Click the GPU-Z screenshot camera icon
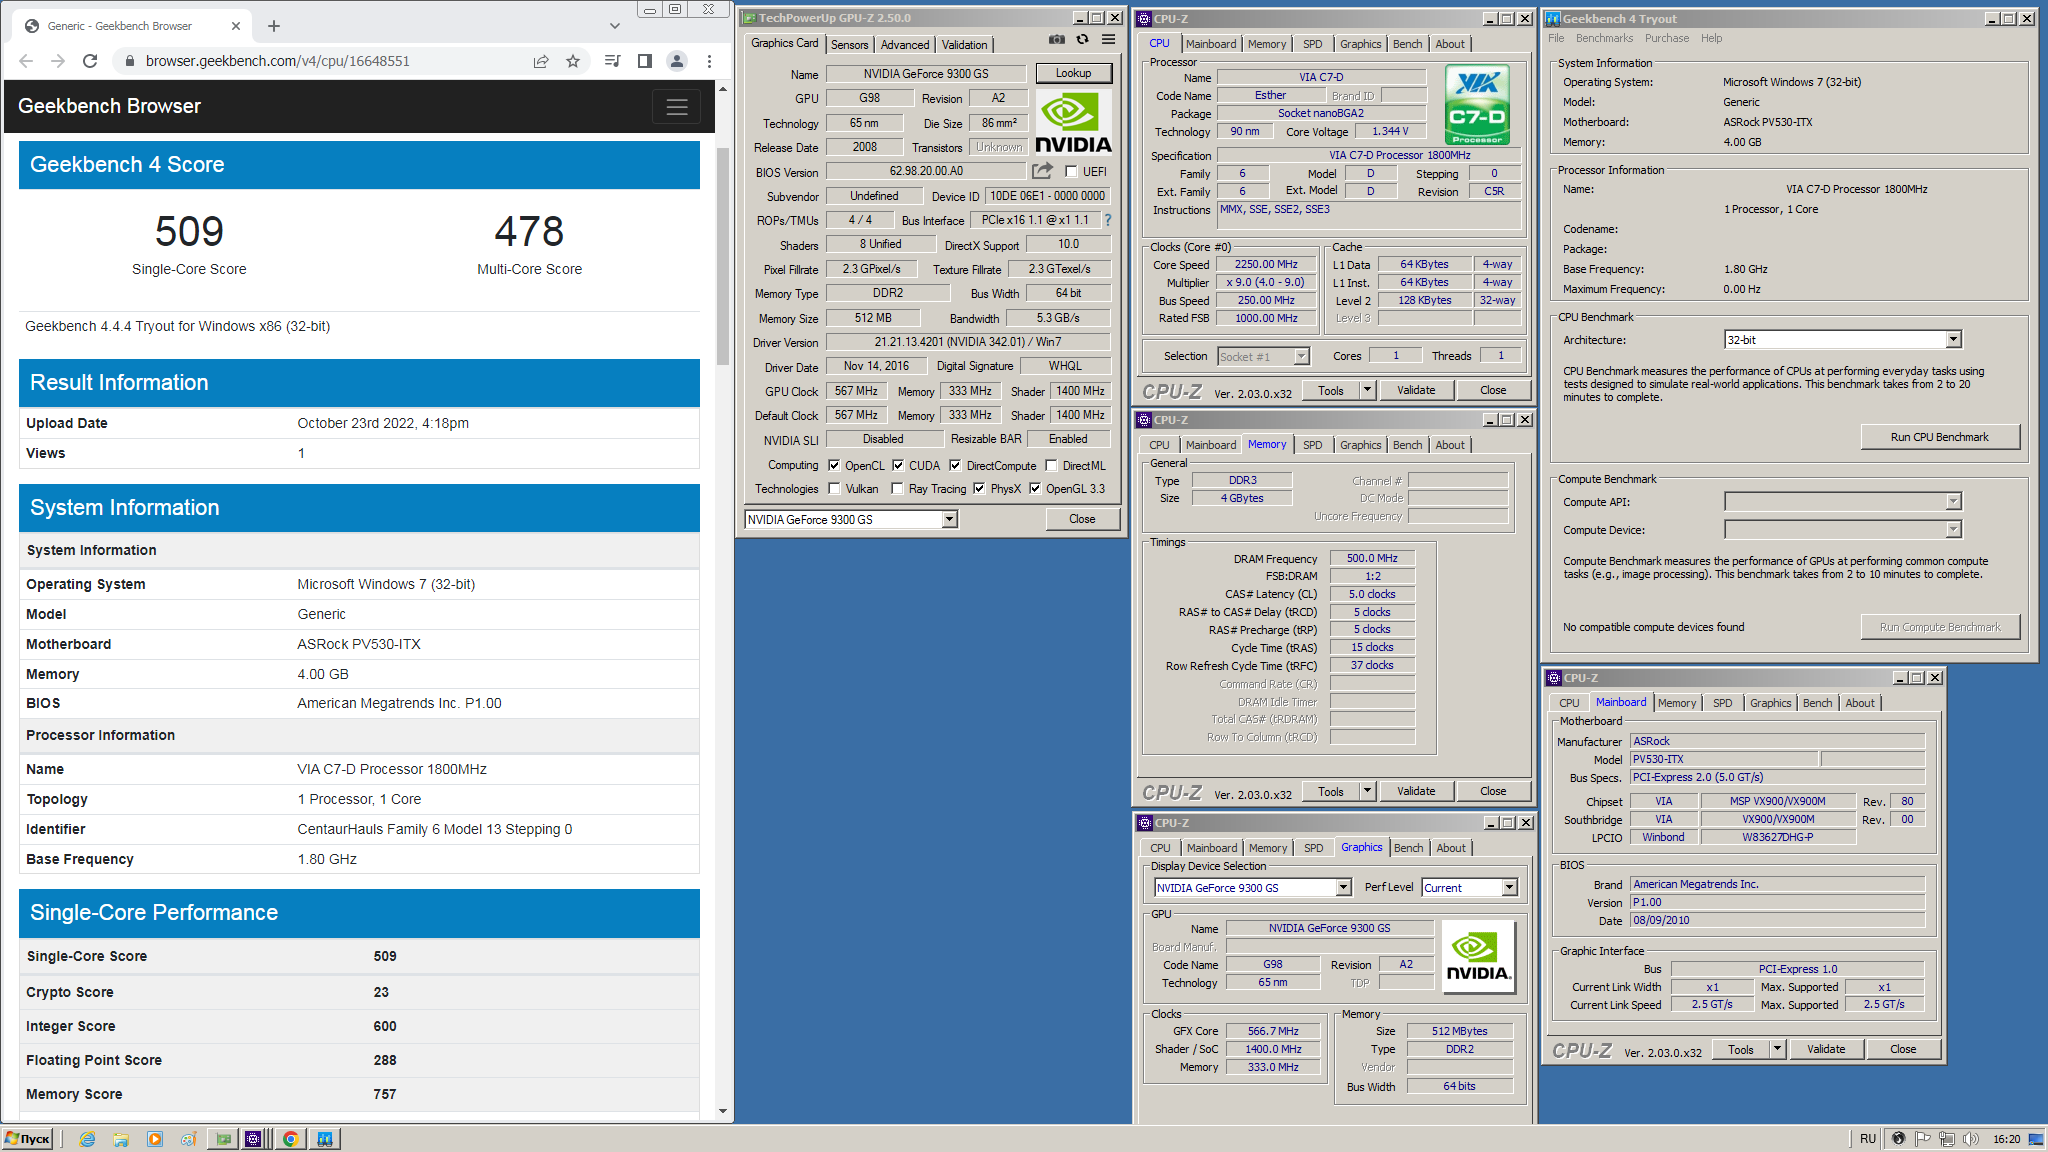The height and width of the screenshot is (1152, 2048). coord(1056,40)
